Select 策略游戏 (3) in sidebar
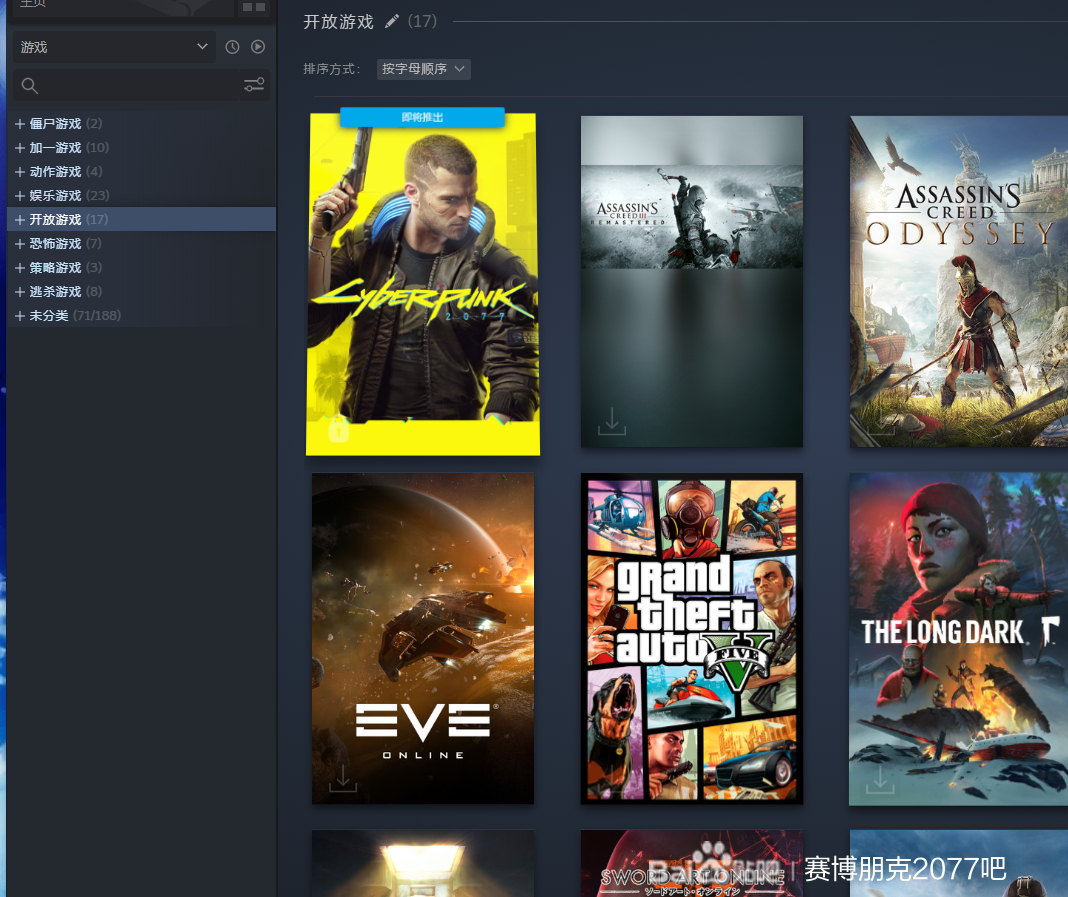This screenshot has width=1068, height=897. tap(141, 268)
